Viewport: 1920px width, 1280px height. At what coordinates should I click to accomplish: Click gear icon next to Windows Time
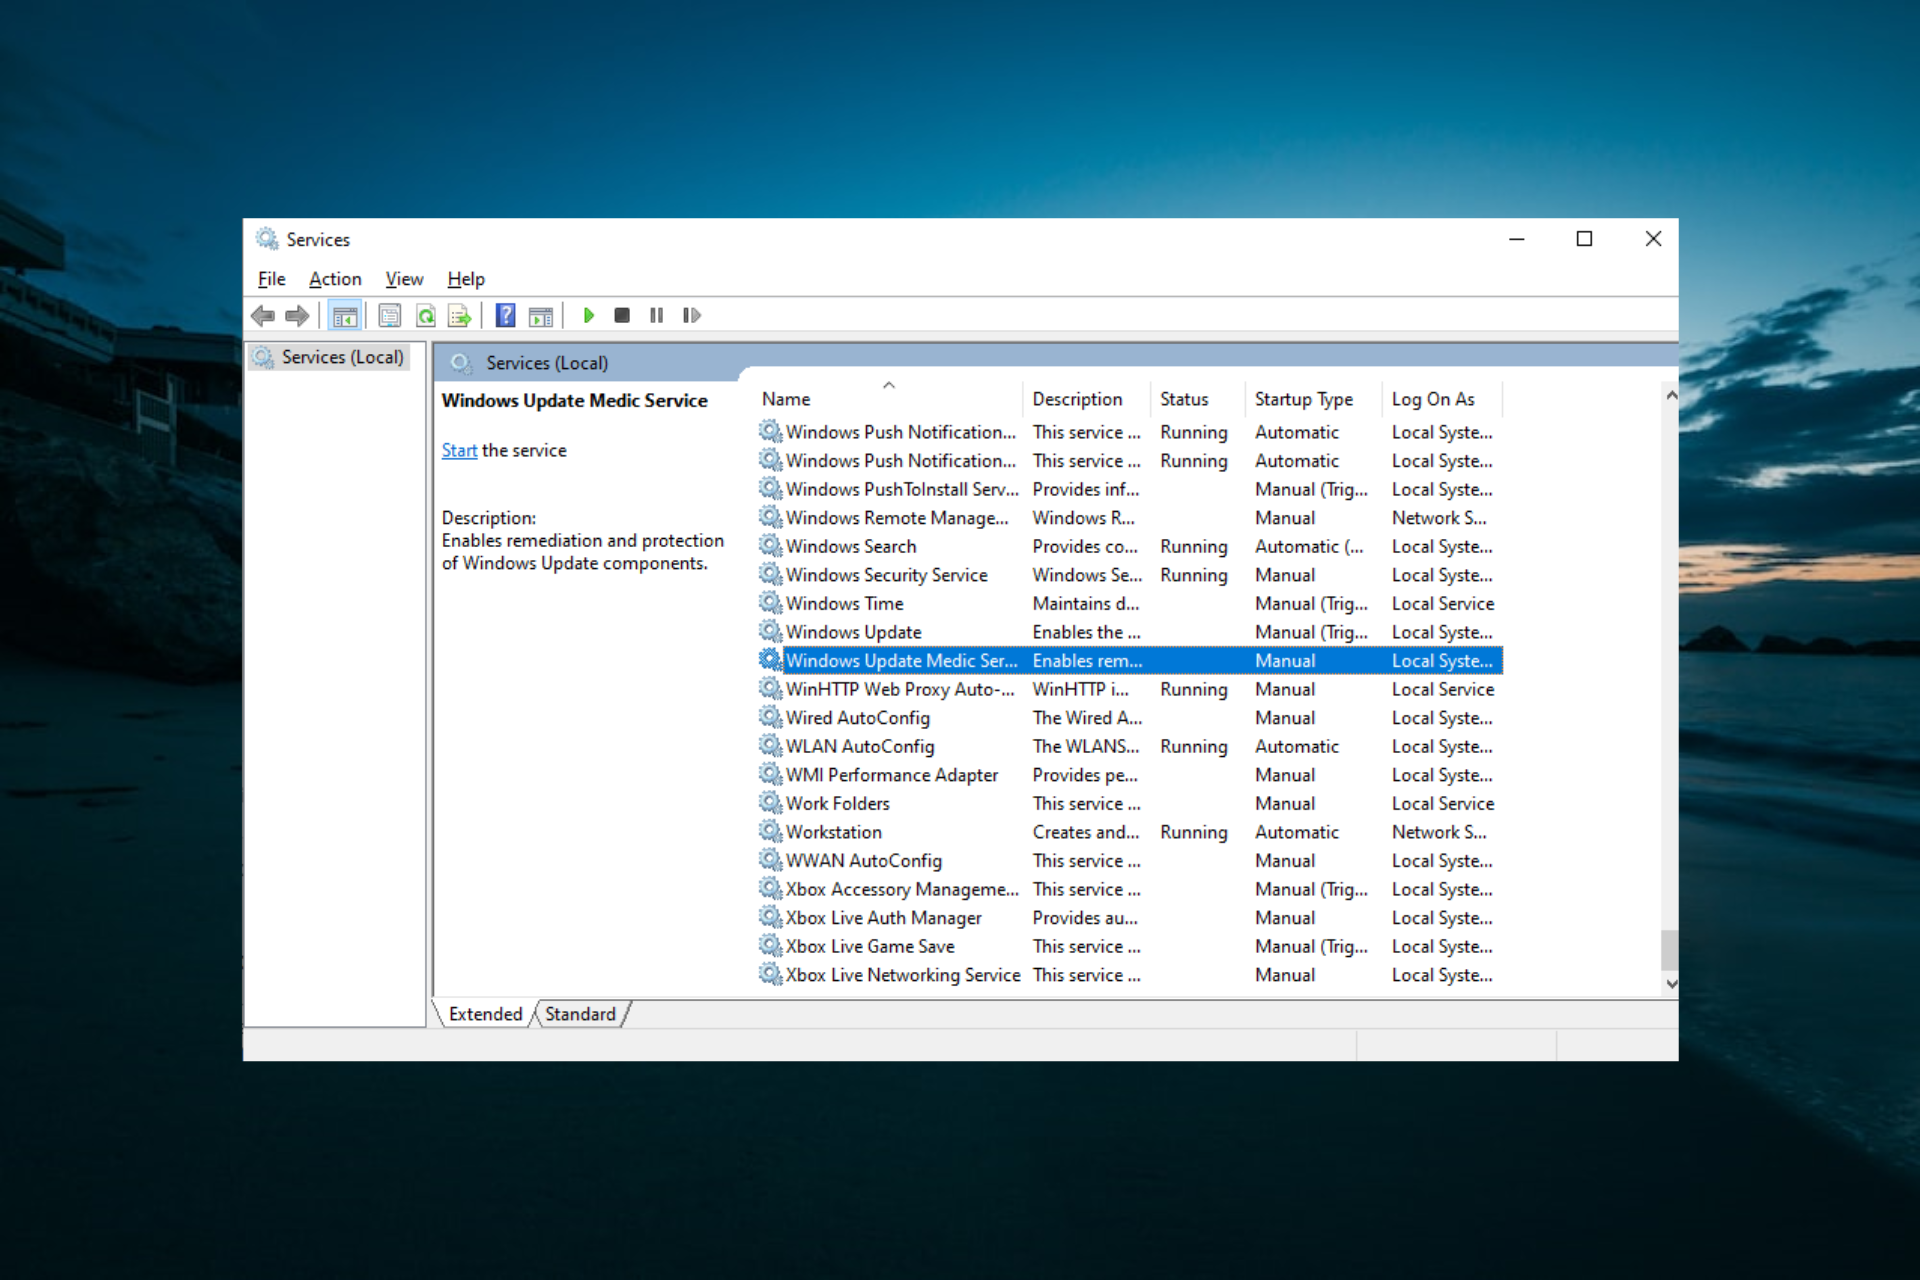(770, 603)
